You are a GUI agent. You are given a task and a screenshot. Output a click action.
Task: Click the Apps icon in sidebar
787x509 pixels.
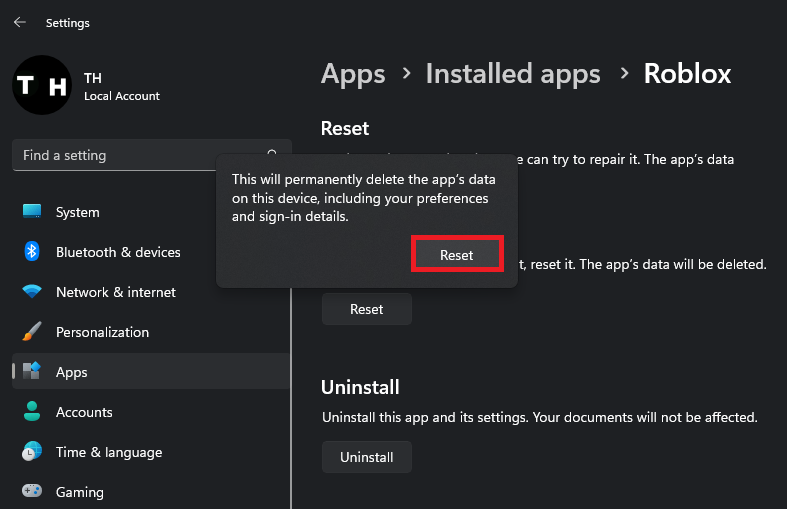[x=32, y=372]
